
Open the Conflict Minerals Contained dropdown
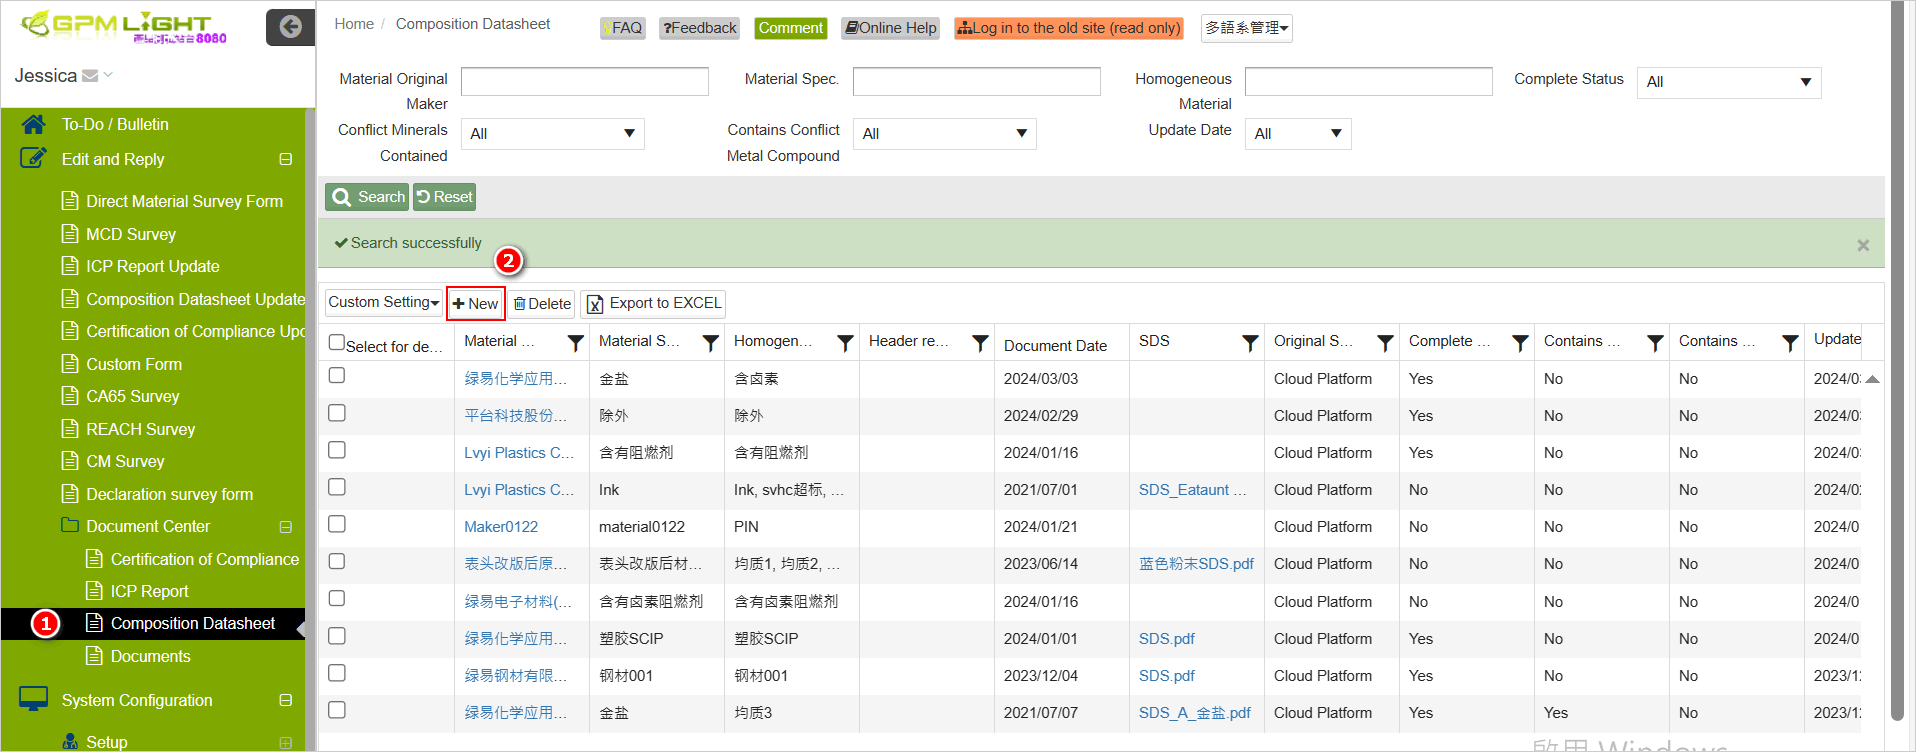coord(552,134)
